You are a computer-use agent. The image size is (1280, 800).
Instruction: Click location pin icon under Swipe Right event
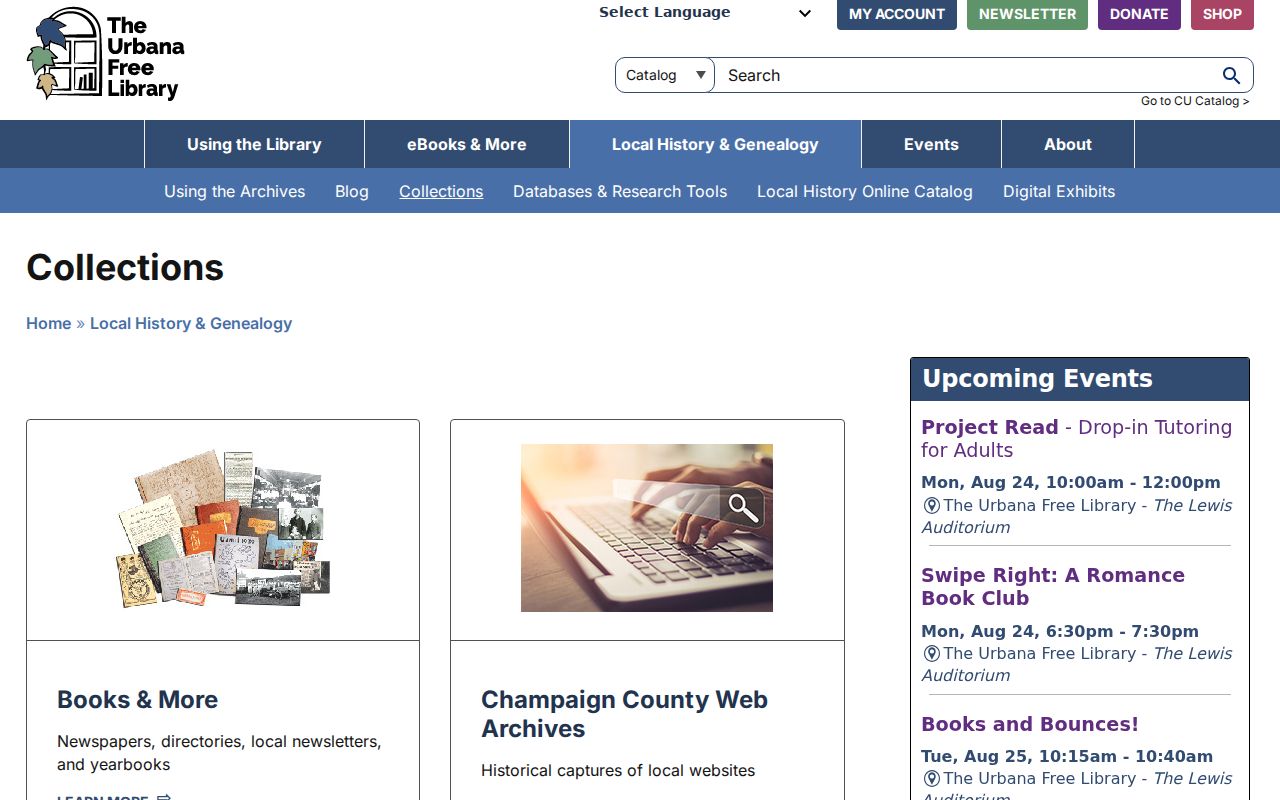click(x=931, y=654)
